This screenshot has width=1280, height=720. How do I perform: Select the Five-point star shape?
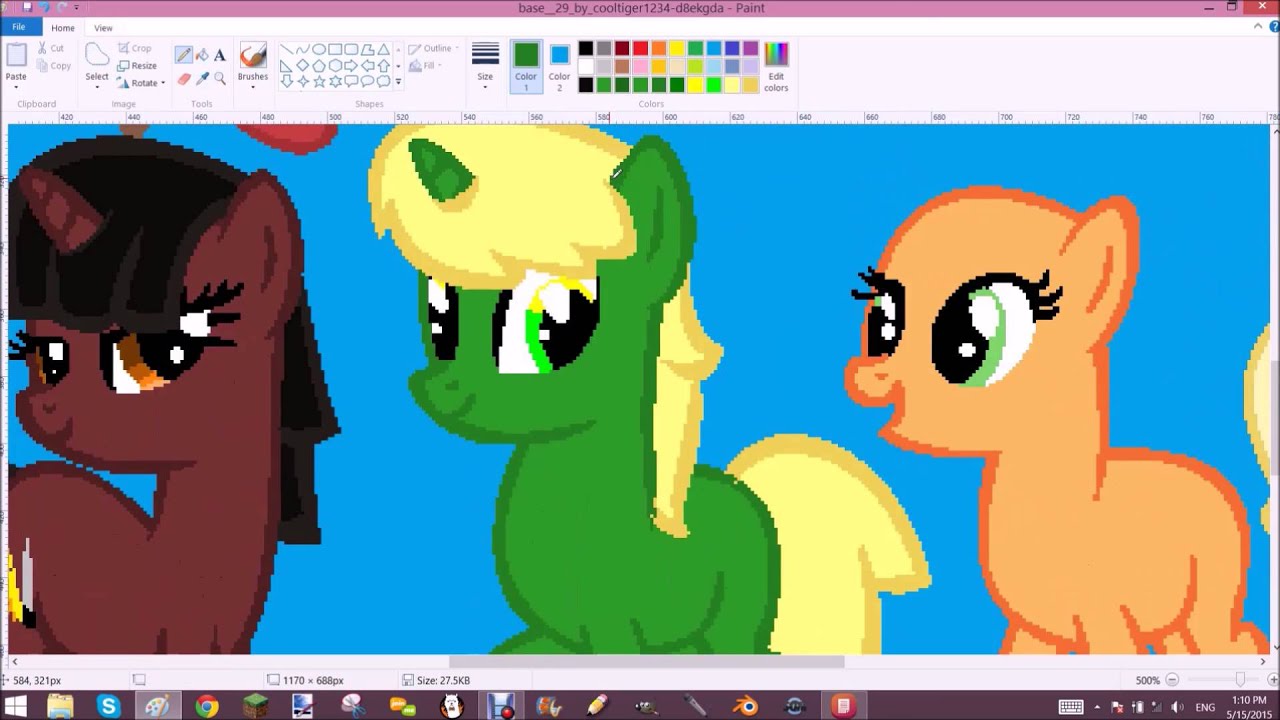coord(319,81)
